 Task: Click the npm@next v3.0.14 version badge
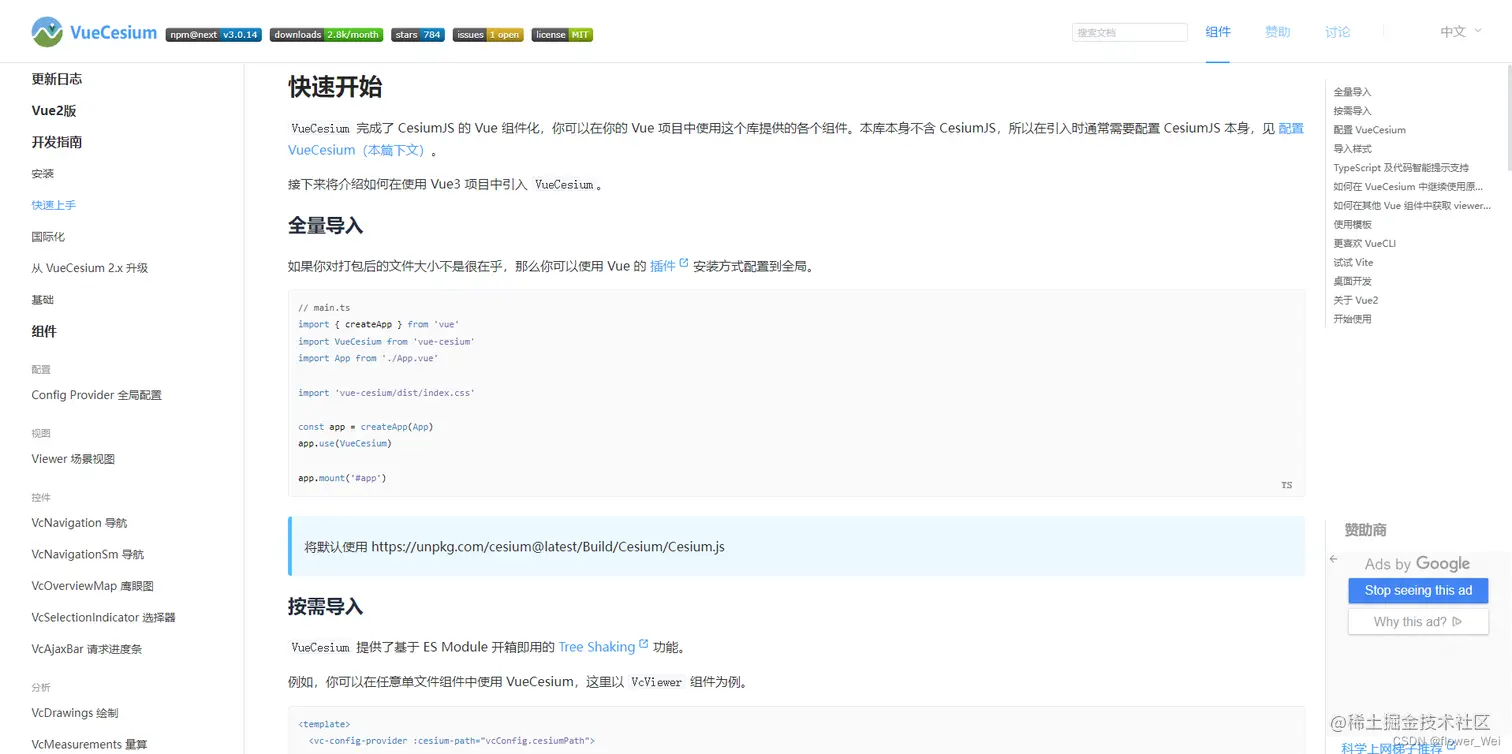tap(213, 33)
